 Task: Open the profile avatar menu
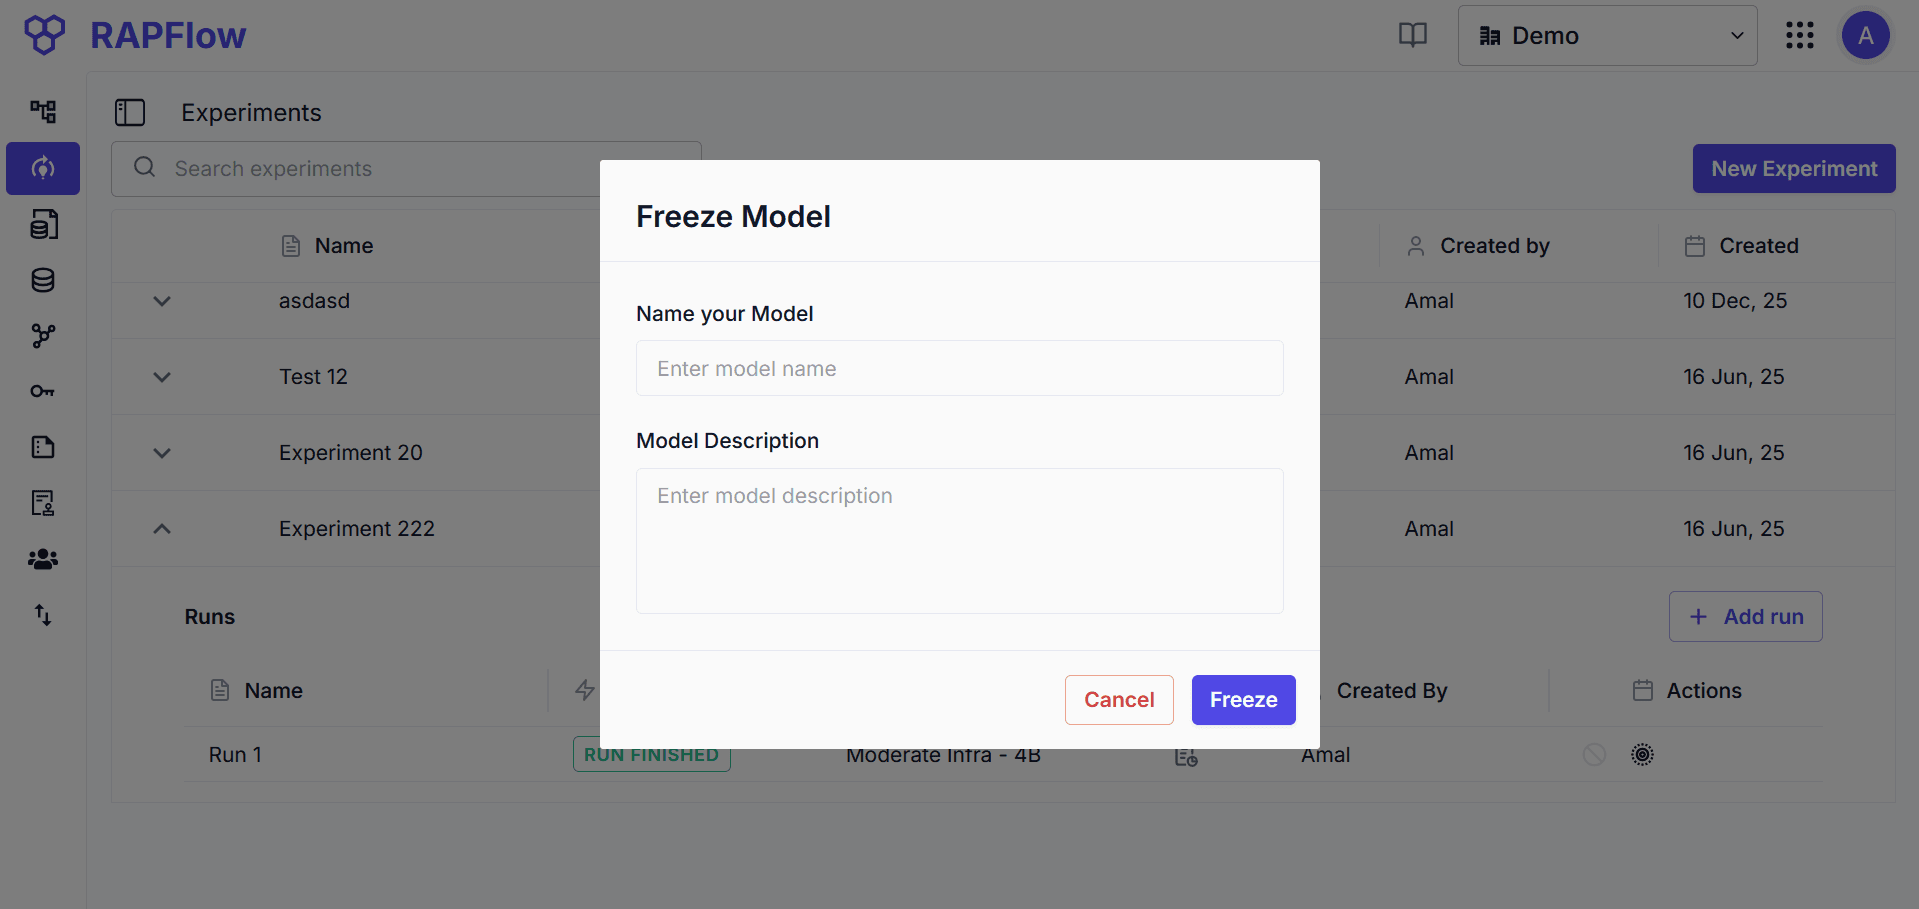(x=1865, y=34)
